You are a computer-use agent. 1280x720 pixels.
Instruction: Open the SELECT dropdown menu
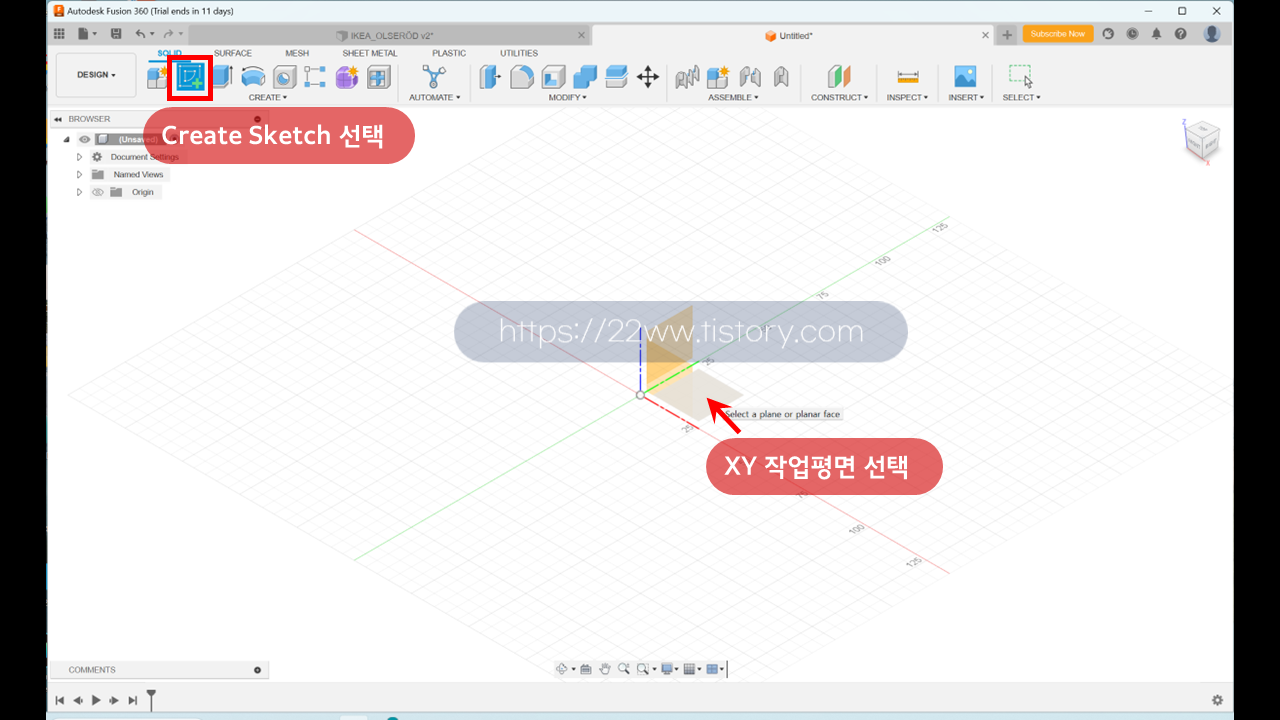point(1022,97)
